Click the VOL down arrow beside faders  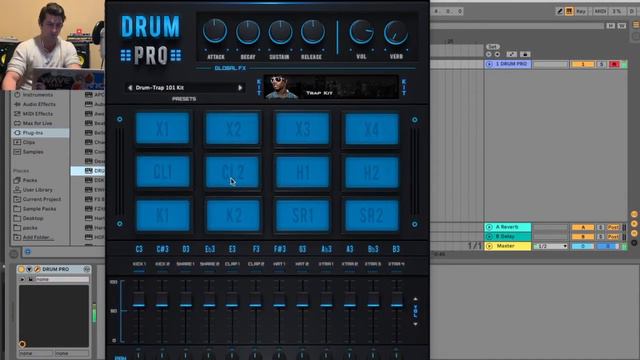[415, 324]
